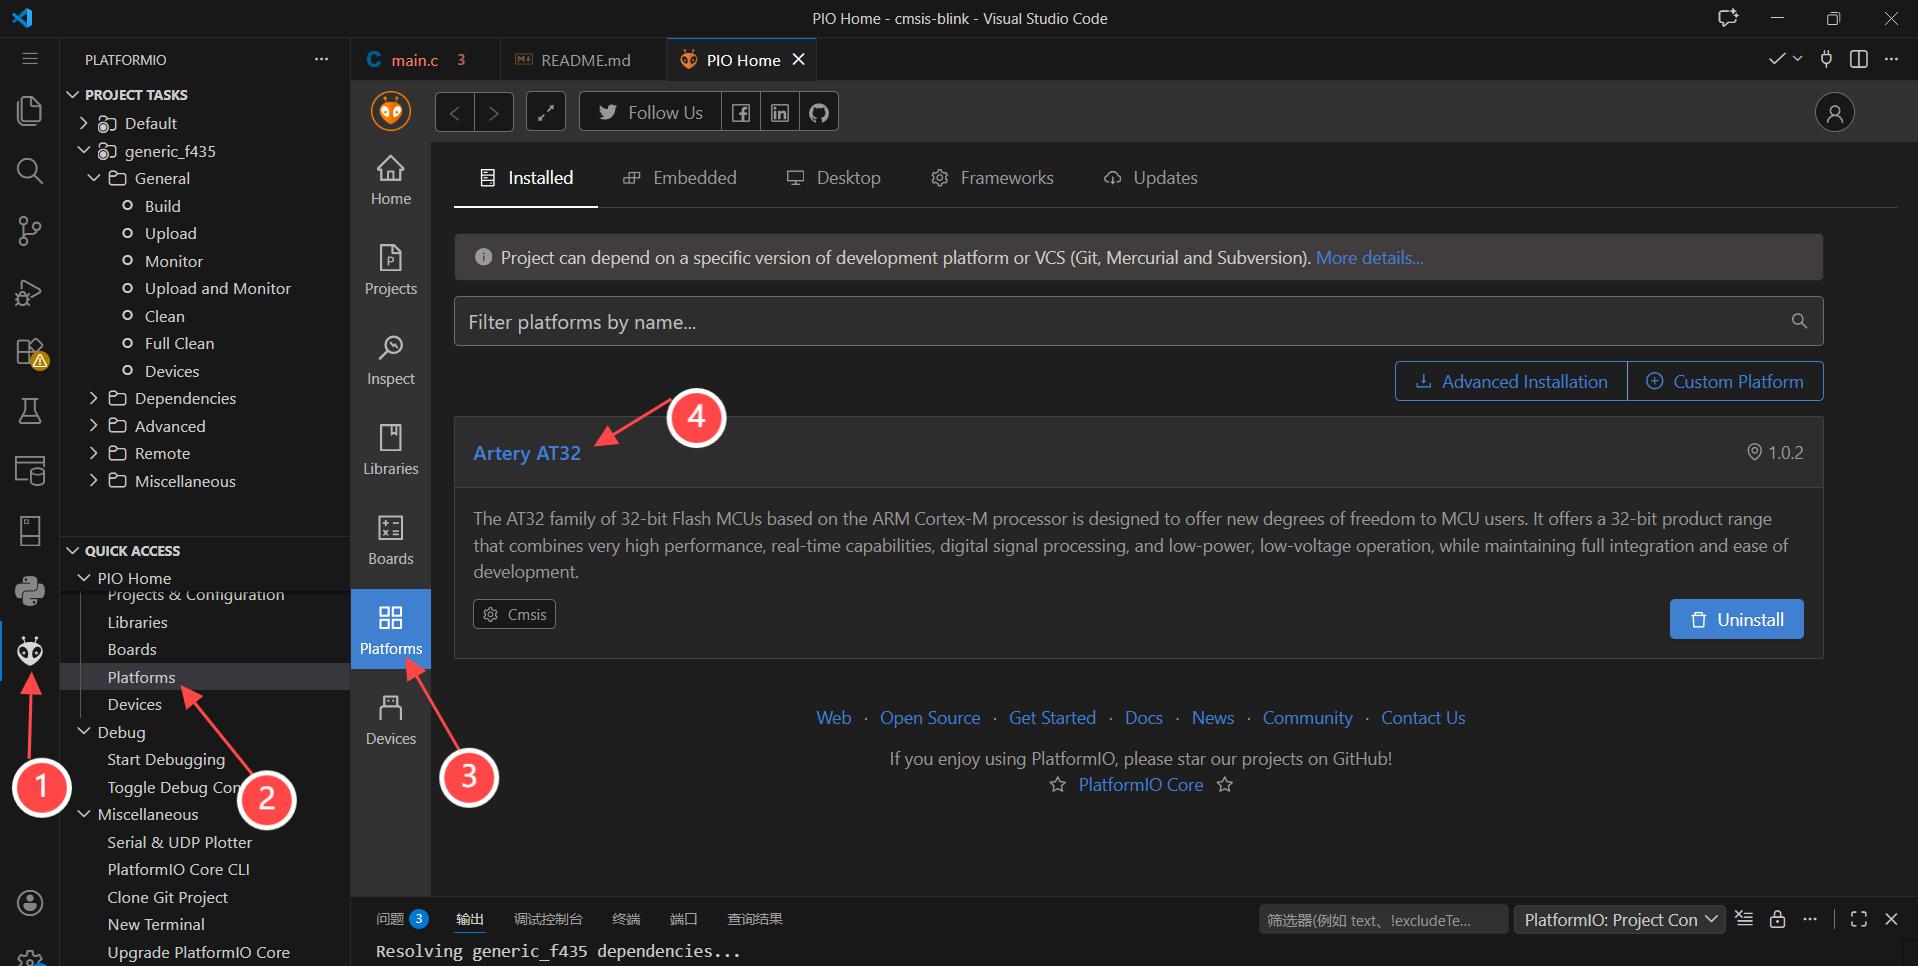Open the Accounts icon in activity bar

[x=30, y=903]
